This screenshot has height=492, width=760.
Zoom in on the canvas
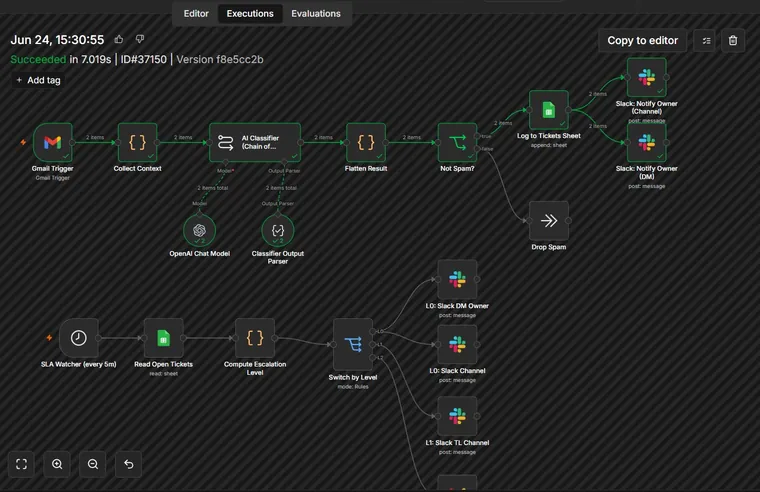pyautogui.click(x=57, y=464)
